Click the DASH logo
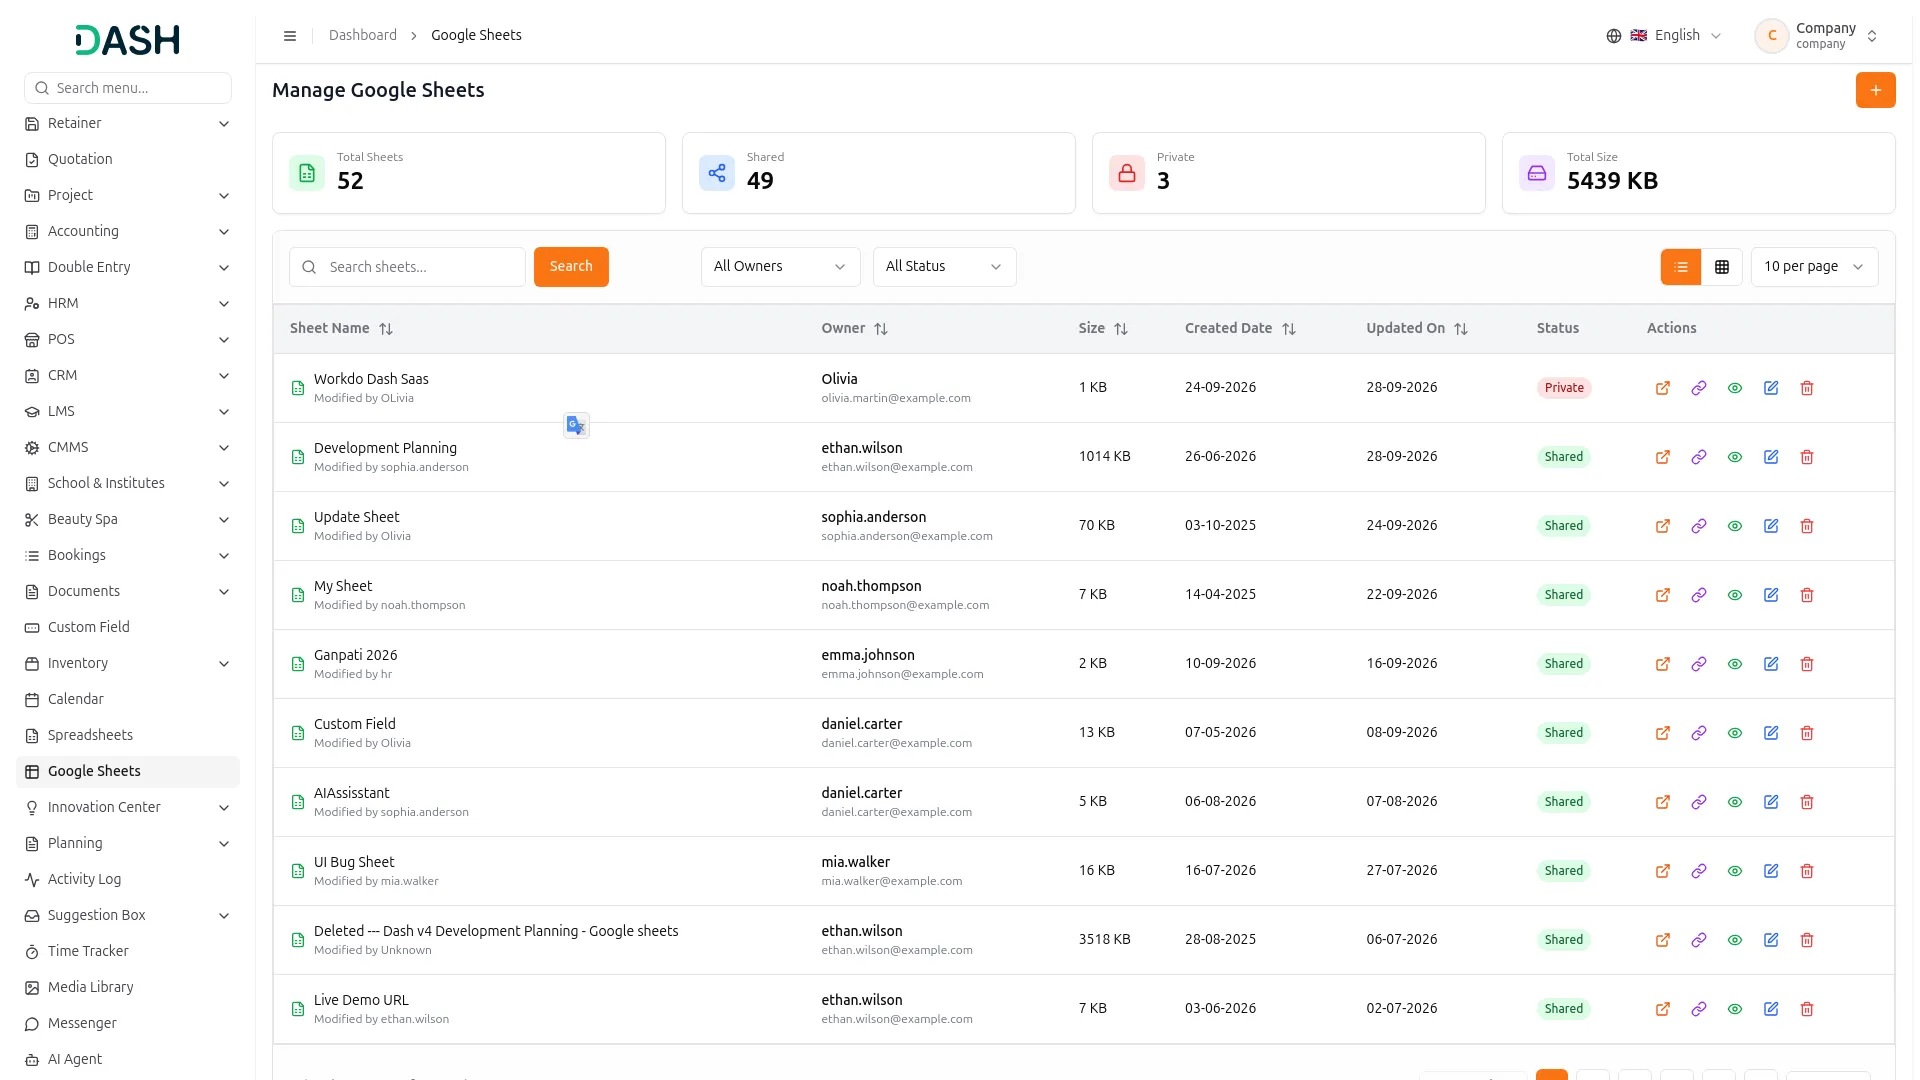Viewport: 1920px width, 1080px height. click(x=128, y=40)
